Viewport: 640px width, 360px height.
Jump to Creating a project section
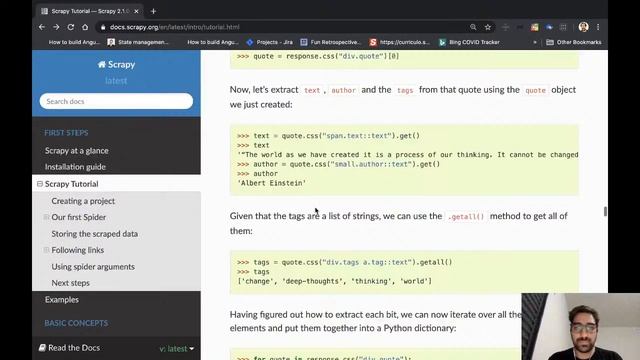83,201
